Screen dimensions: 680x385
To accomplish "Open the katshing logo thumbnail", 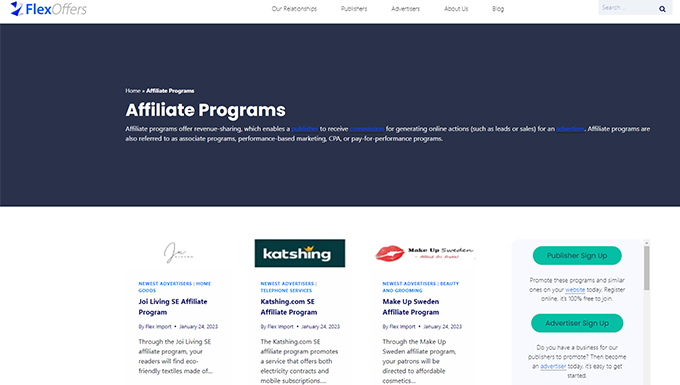I will click(300, 253).
